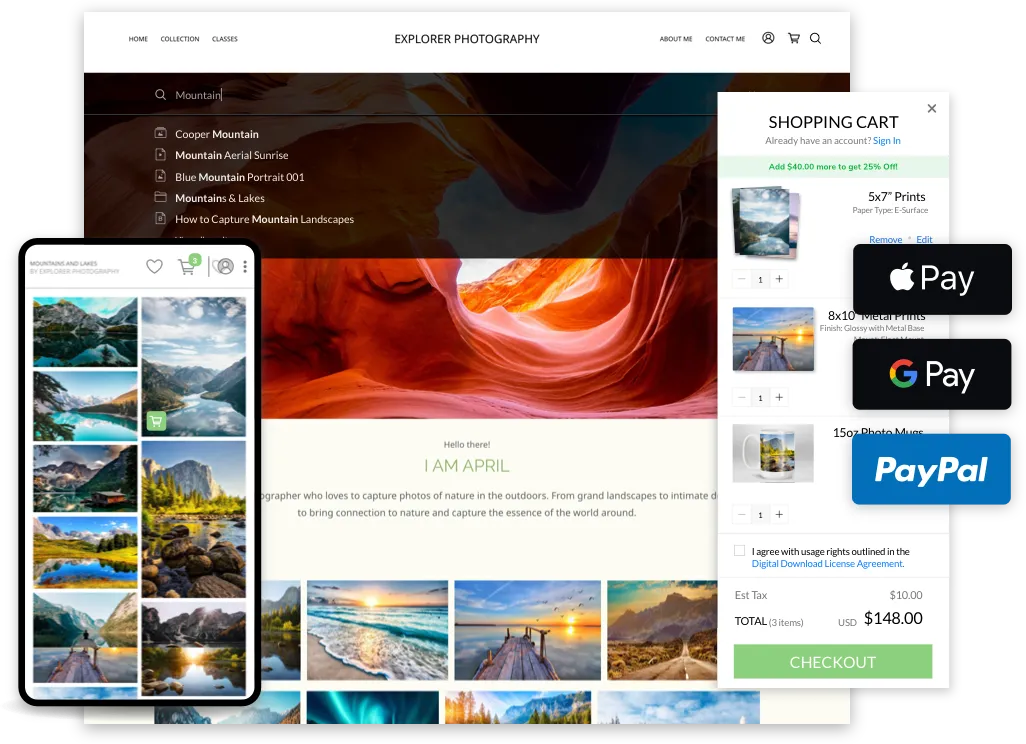
Task: Tap the heart favorites icon on tablet
Action: 154,266
